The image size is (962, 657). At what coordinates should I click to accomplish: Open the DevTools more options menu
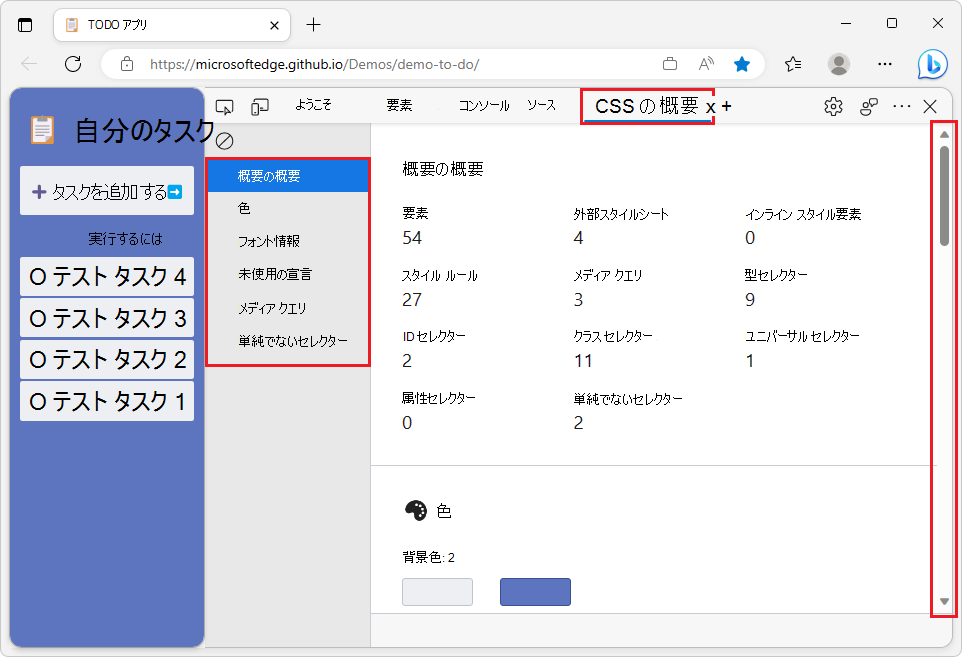pos(901,105)
